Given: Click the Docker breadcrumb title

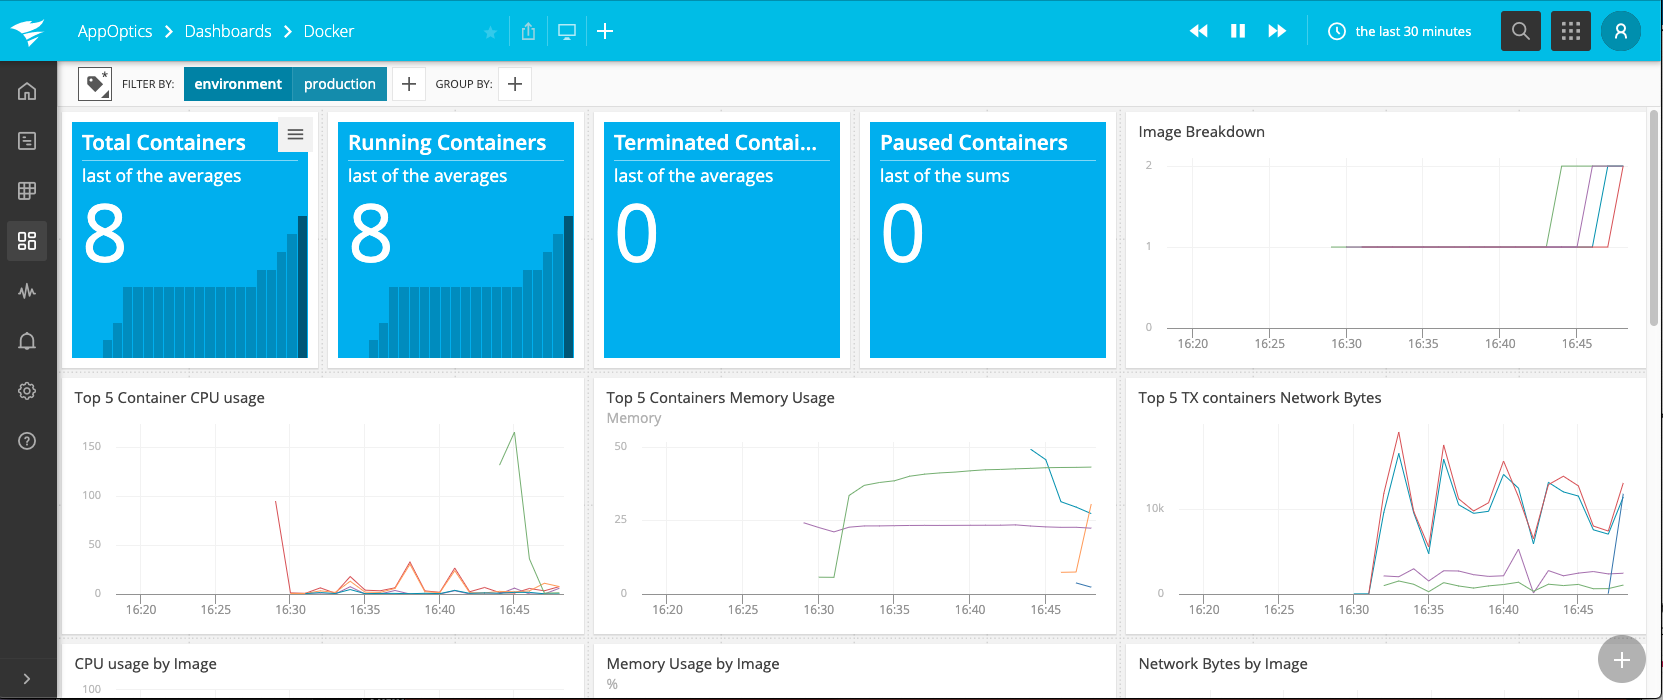Looking at the screenshot, I should point(329,31).
